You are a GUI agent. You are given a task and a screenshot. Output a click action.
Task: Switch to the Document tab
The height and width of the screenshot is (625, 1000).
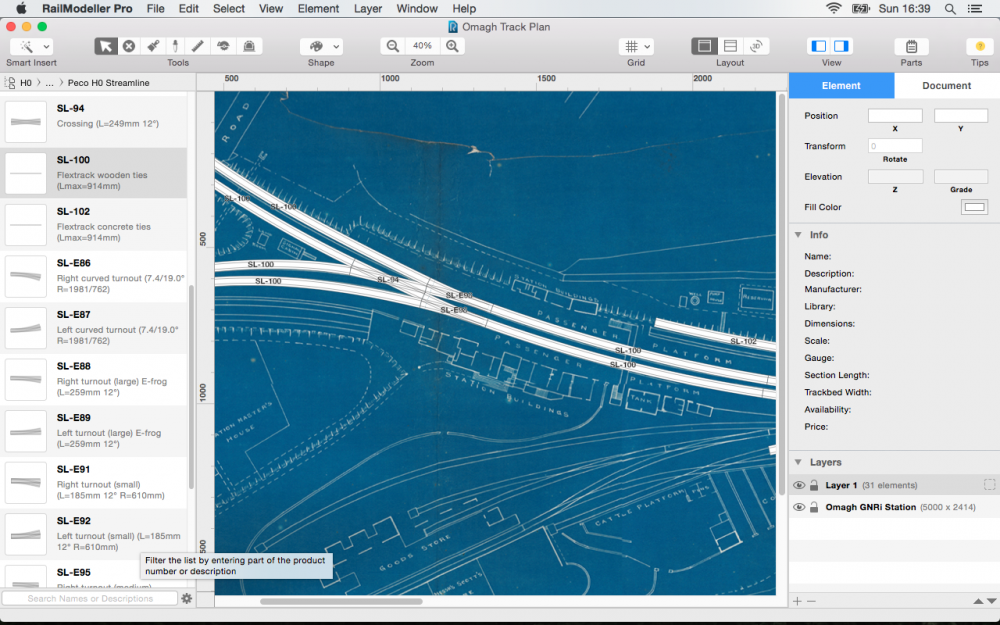coord(946,86)
